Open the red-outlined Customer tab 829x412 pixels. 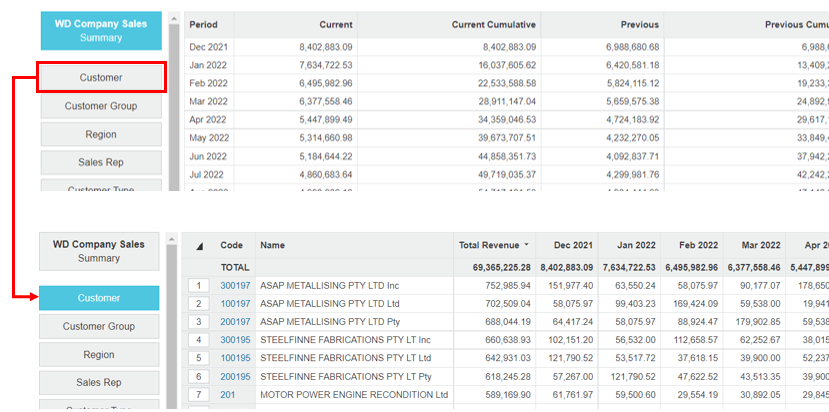point(100,77)
